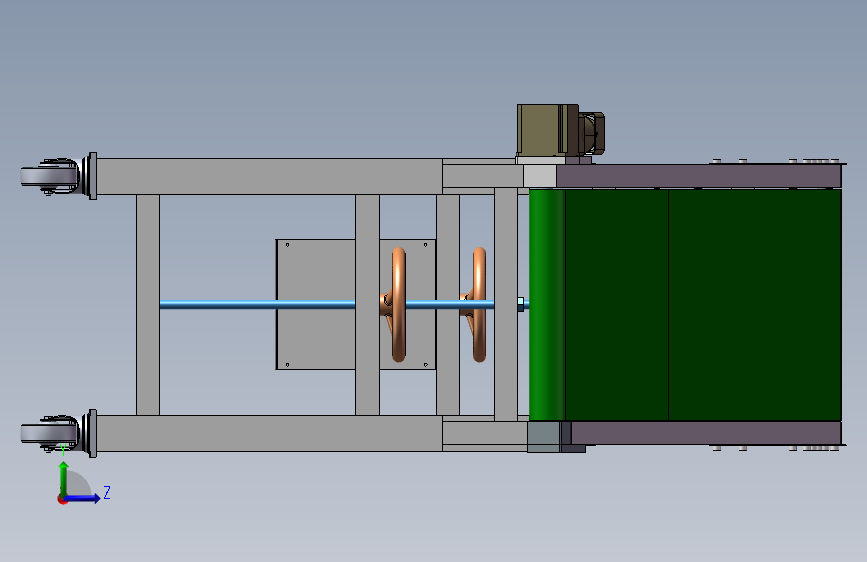The image size is (867, 562).
Task: Click the green Y axis arrow of the triad
Action: tap(64, 478)
